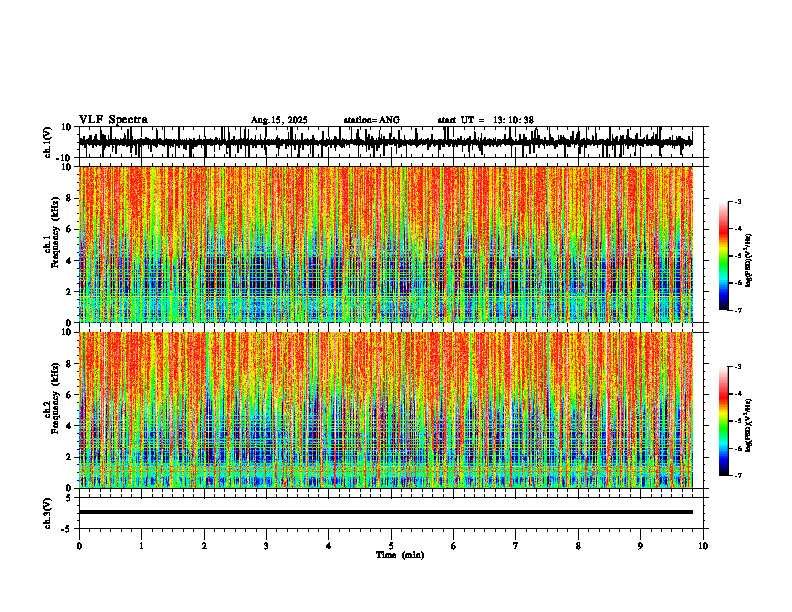792x612 pixels.
Task: Click the time axis tick label '9'
Action: pos(640,546)
